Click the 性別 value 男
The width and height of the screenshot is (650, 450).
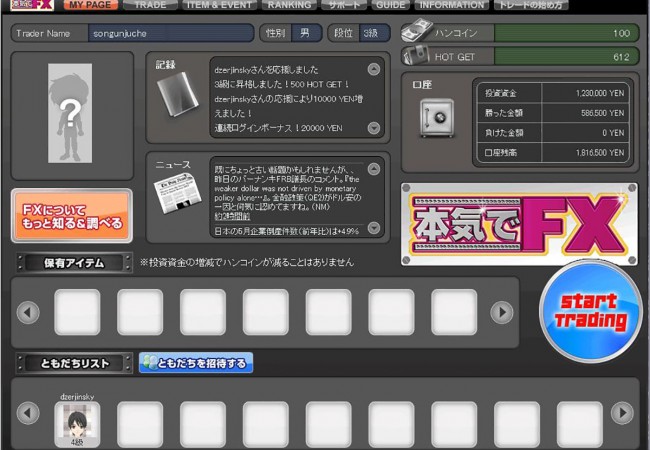coord(306,33)
